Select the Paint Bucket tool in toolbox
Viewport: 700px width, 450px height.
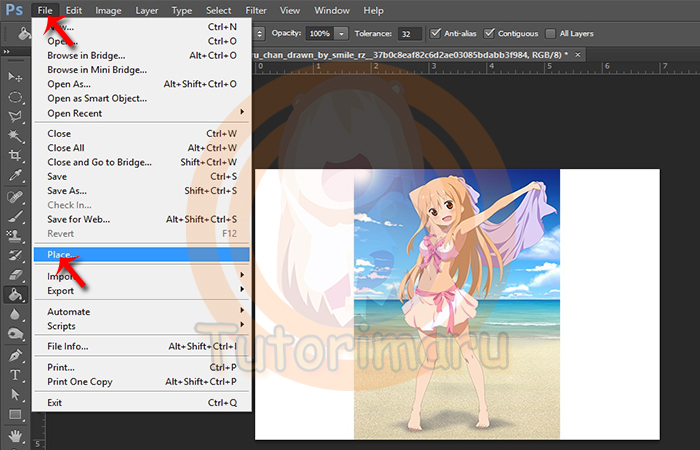[15, 294]
